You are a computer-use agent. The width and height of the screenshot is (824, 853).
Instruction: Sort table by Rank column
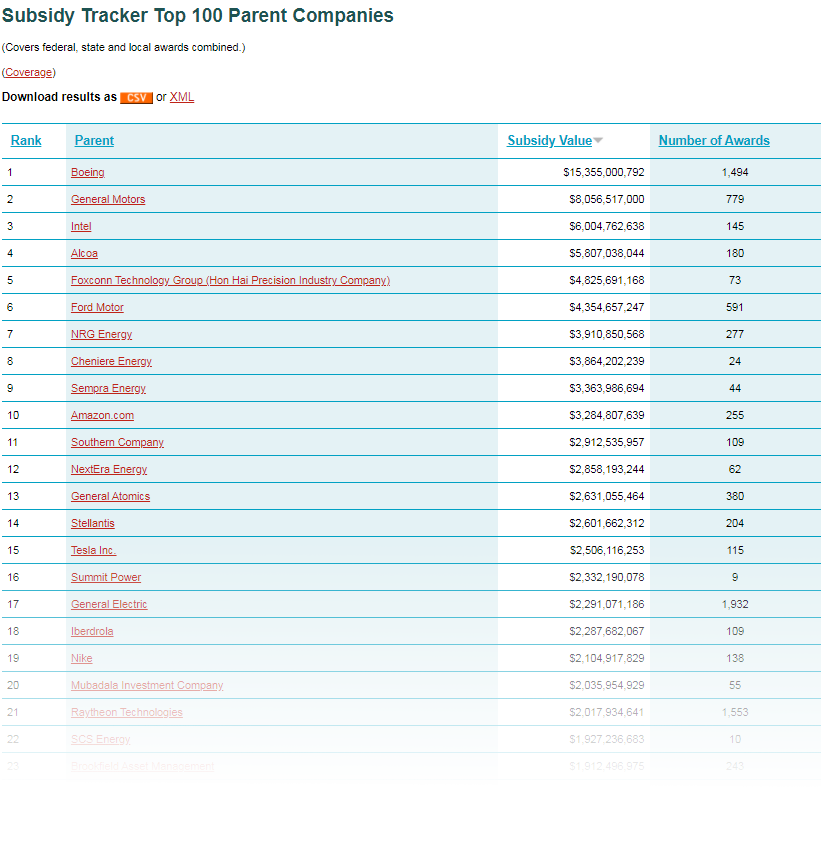click(x=26, y=140)
